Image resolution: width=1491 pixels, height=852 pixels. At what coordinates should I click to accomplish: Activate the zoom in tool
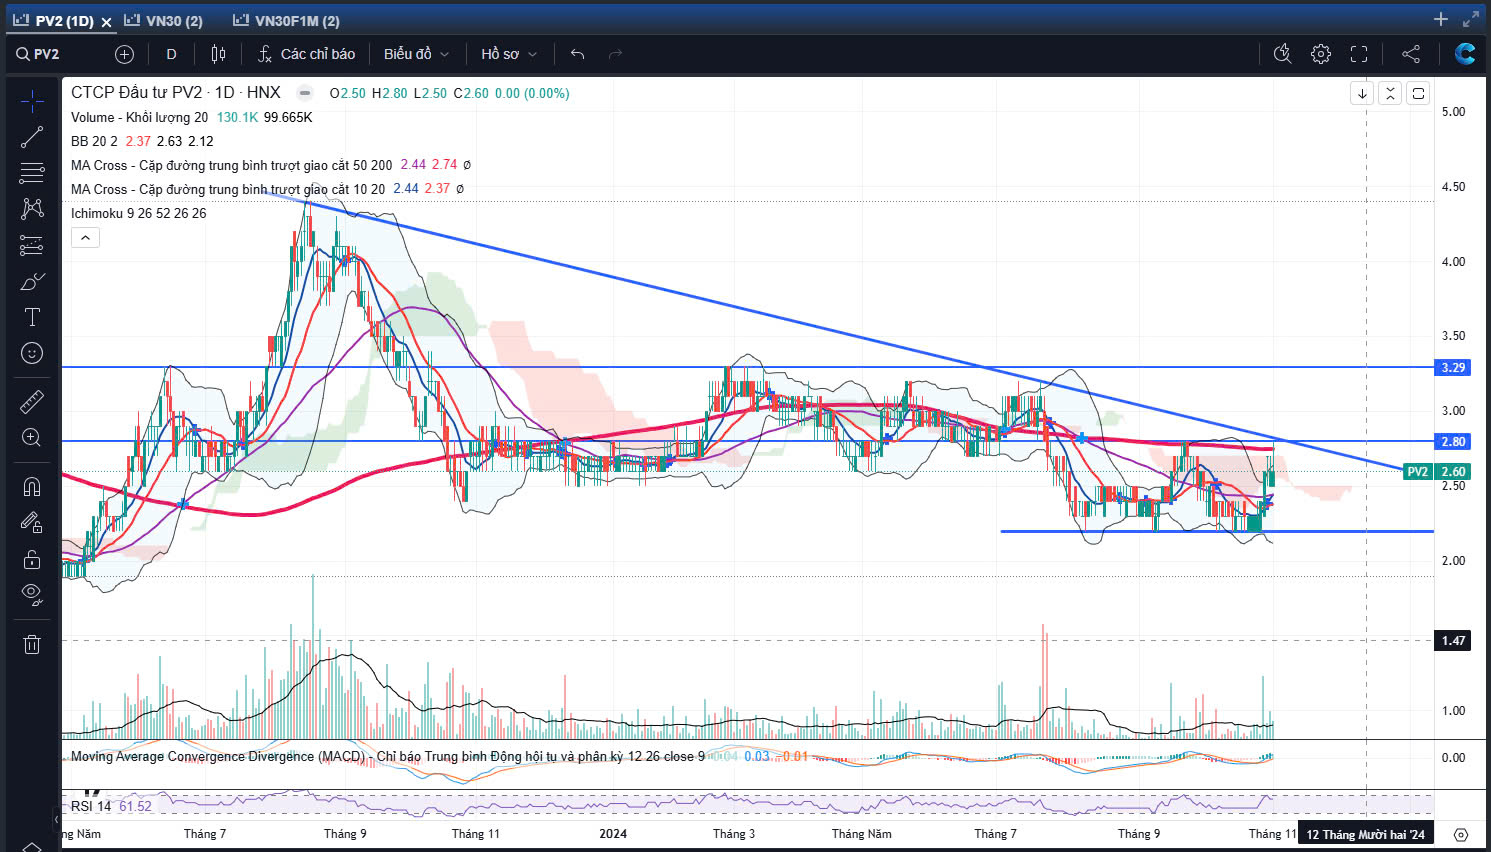pyautogui.click(x=32, y=437)
